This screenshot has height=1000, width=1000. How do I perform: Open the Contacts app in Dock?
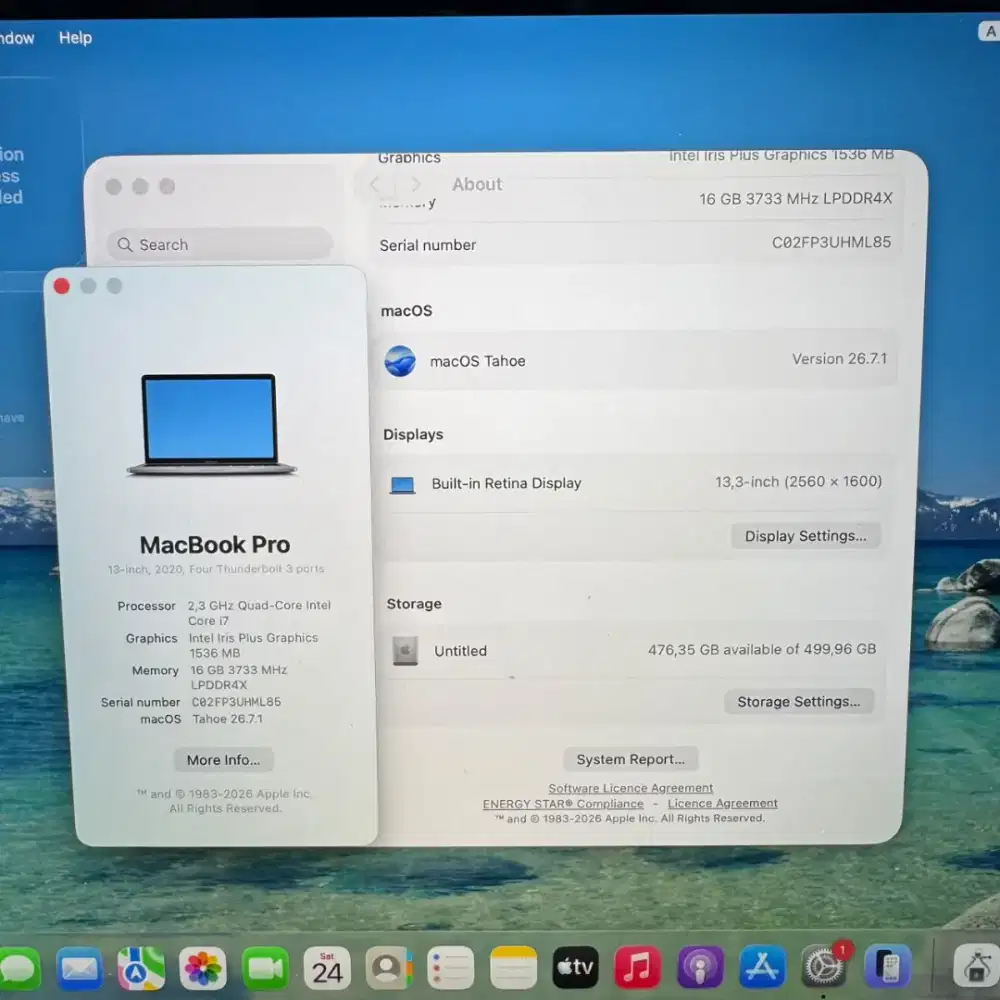tap(389, 969)
